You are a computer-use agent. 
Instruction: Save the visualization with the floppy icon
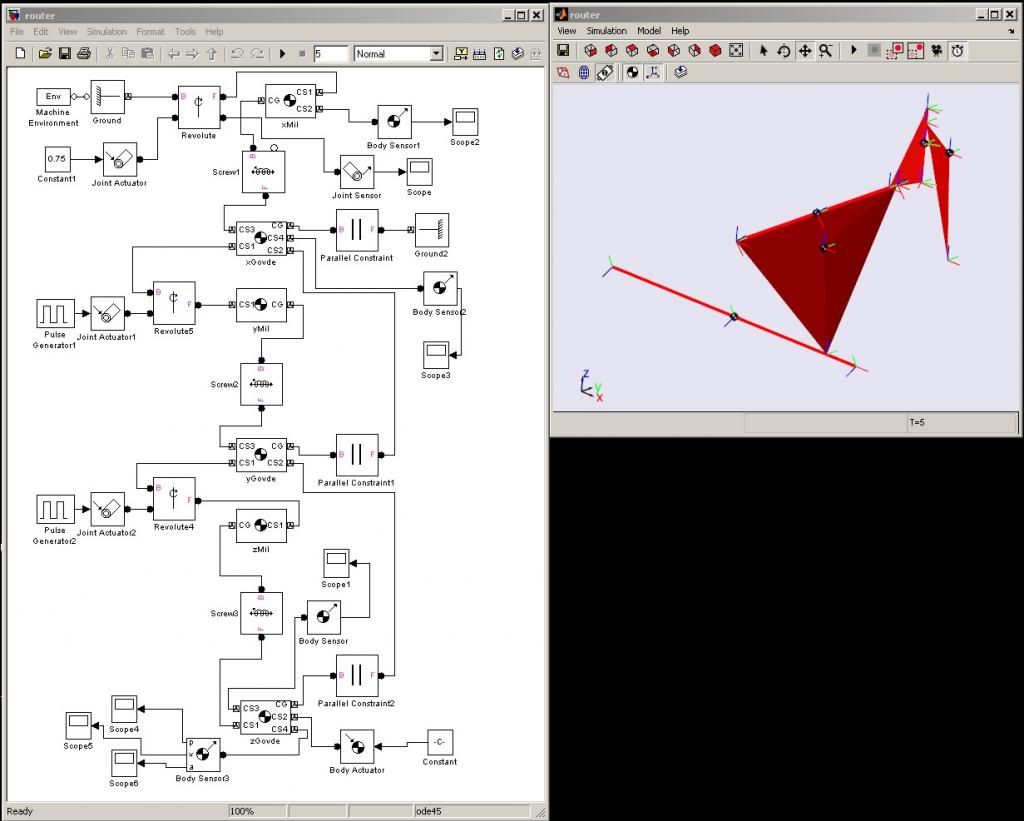(563, 50)
